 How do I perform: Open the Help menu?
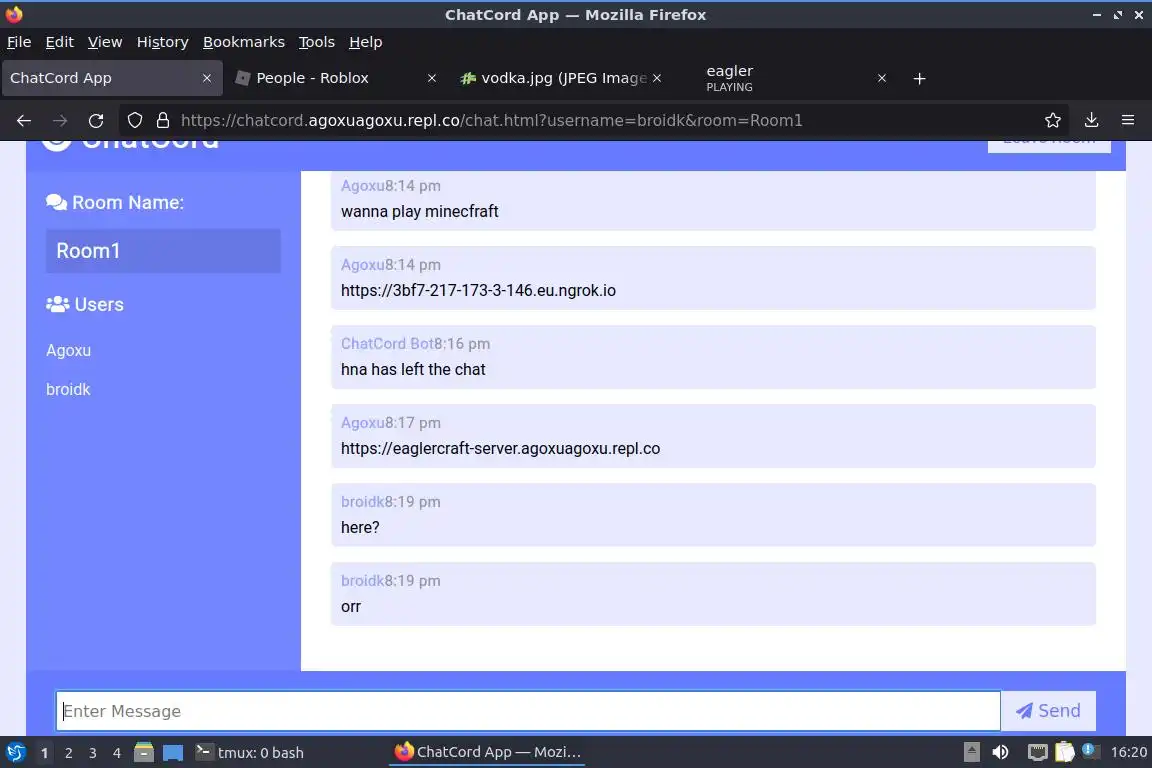[365, 42]
